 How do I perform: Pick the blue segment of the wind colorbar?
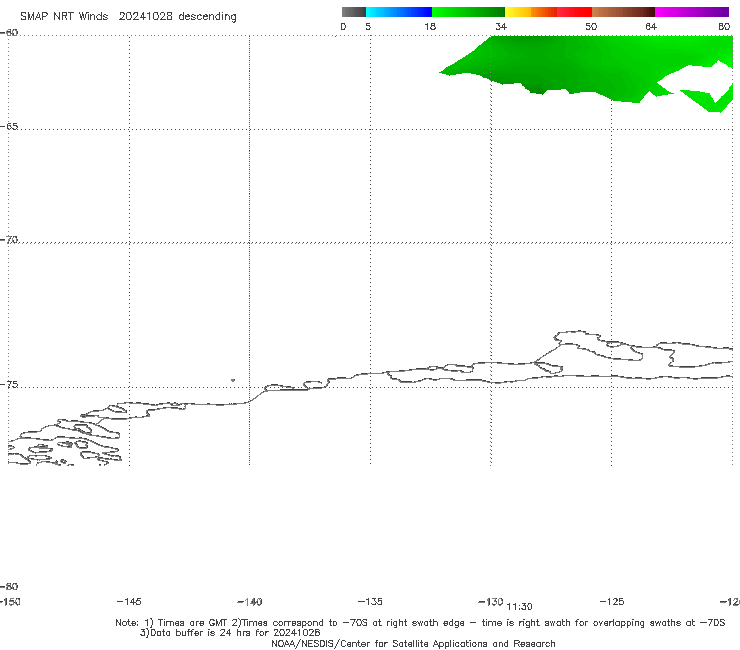[x=399, y=12]
